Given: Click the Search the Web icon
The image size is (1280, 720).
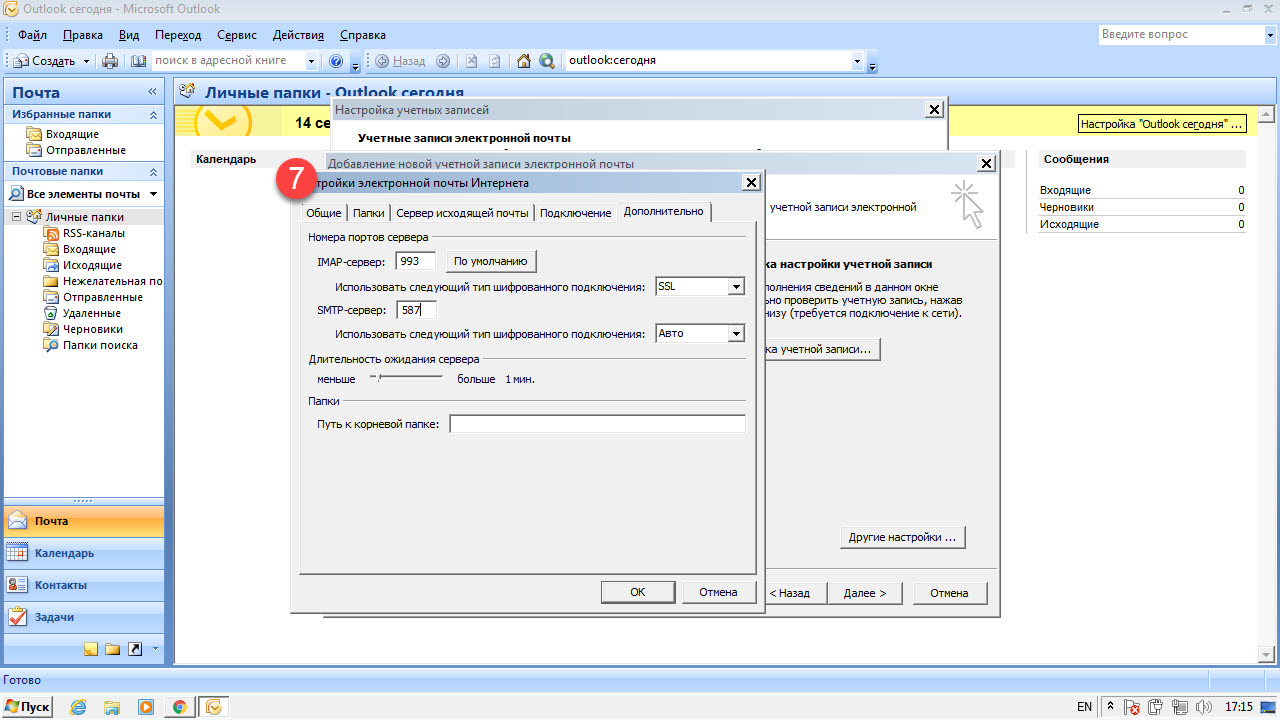Looking at the screenshot, I should [x=547, y=61].
